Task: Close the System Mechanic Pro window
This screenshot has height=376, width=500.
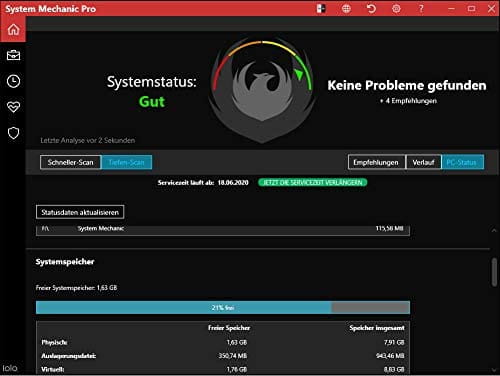Action: click(491, 9)
